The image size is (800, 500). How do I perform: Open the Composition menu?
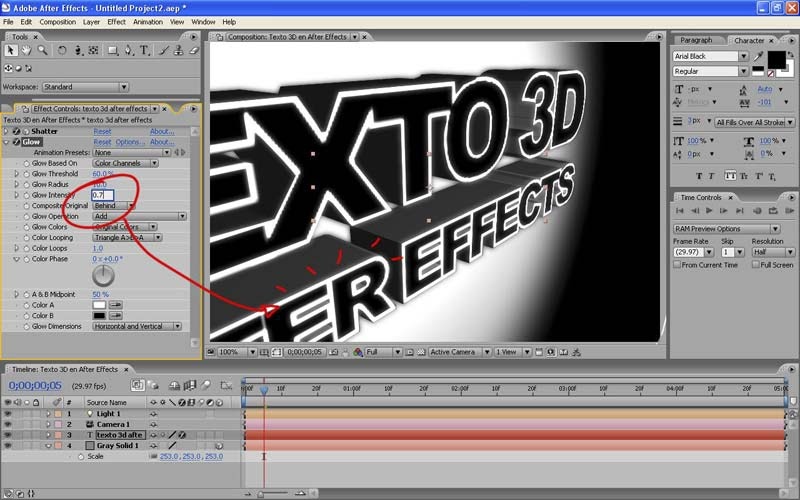pyautogui.click(x=58, y=22)
